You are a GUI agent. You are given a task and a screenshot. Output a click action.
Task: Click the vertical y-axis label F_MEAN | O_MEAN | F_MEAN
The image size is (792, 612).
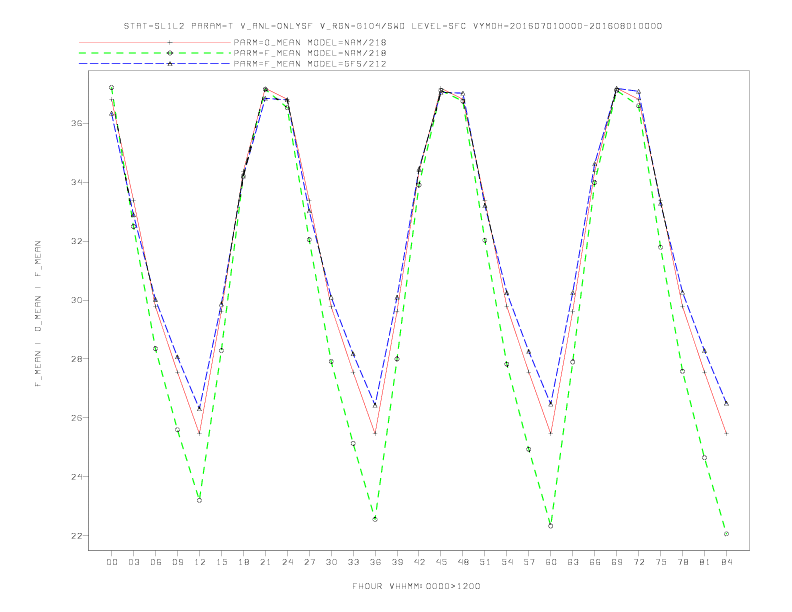click(38, 314)
